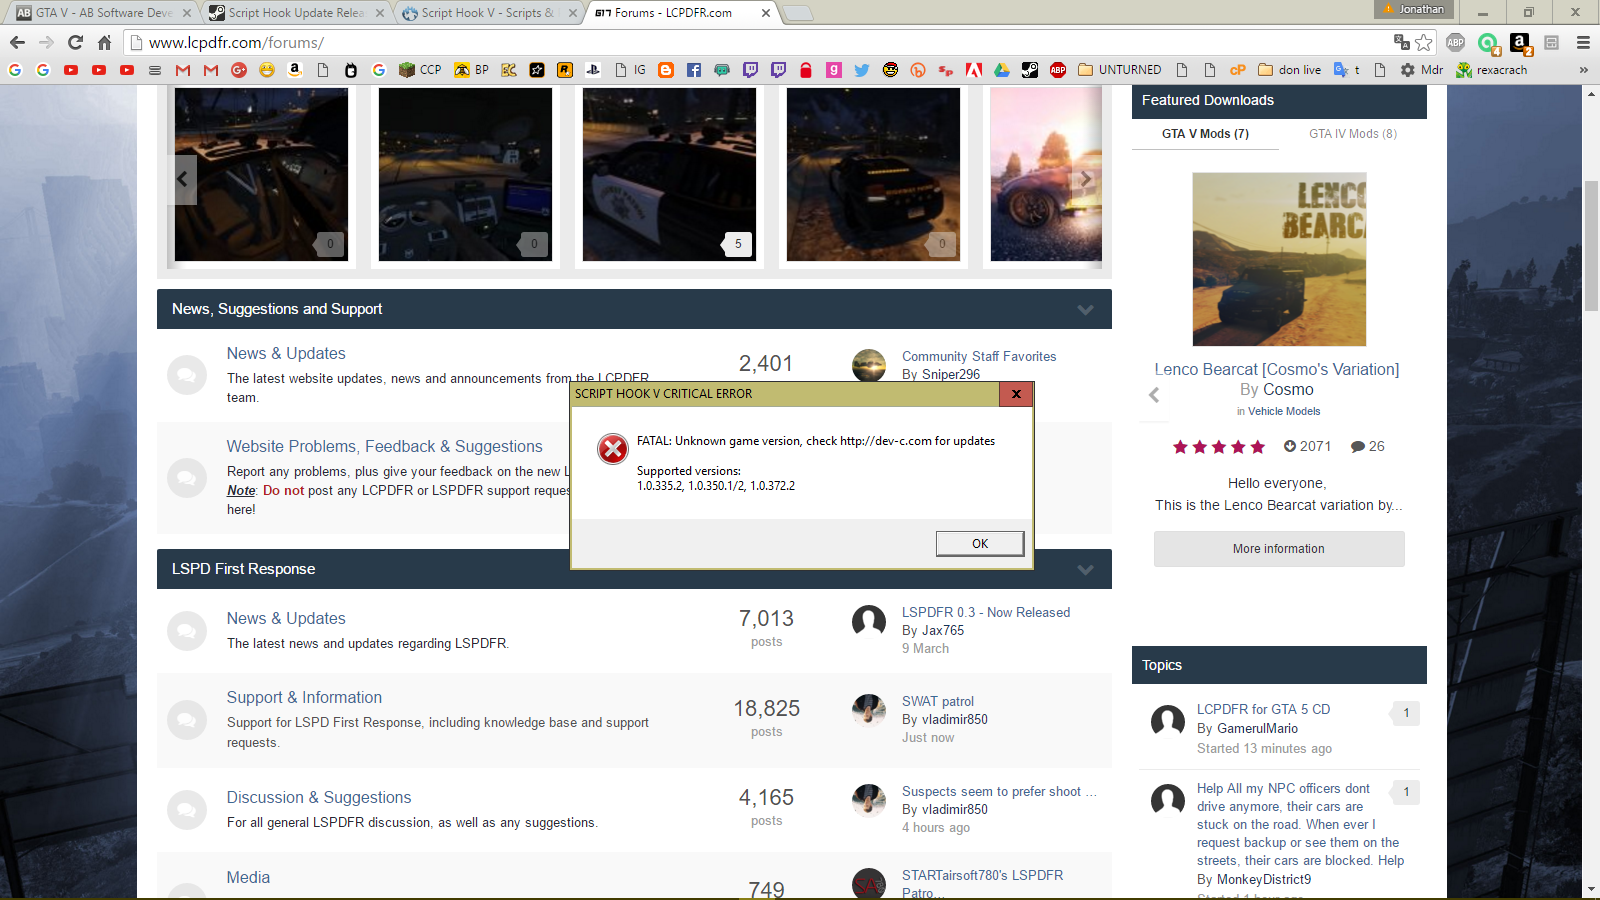Collapse the News, Suggestions and Support section
1600x900 pixels.
tap(1085, 309)
